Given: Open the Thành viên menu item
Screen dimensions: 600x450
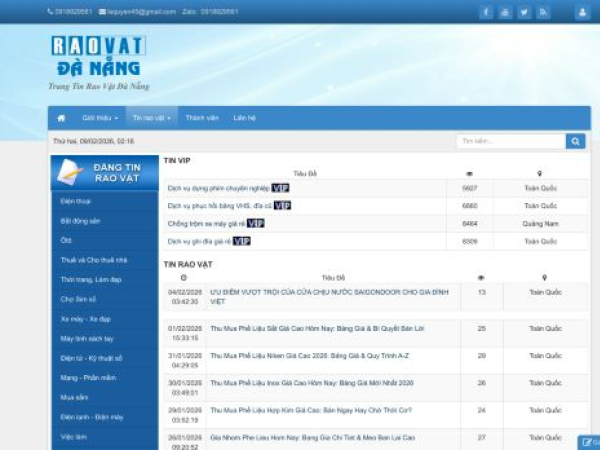Looking at the screenshot, I should (x=201, y=117).
